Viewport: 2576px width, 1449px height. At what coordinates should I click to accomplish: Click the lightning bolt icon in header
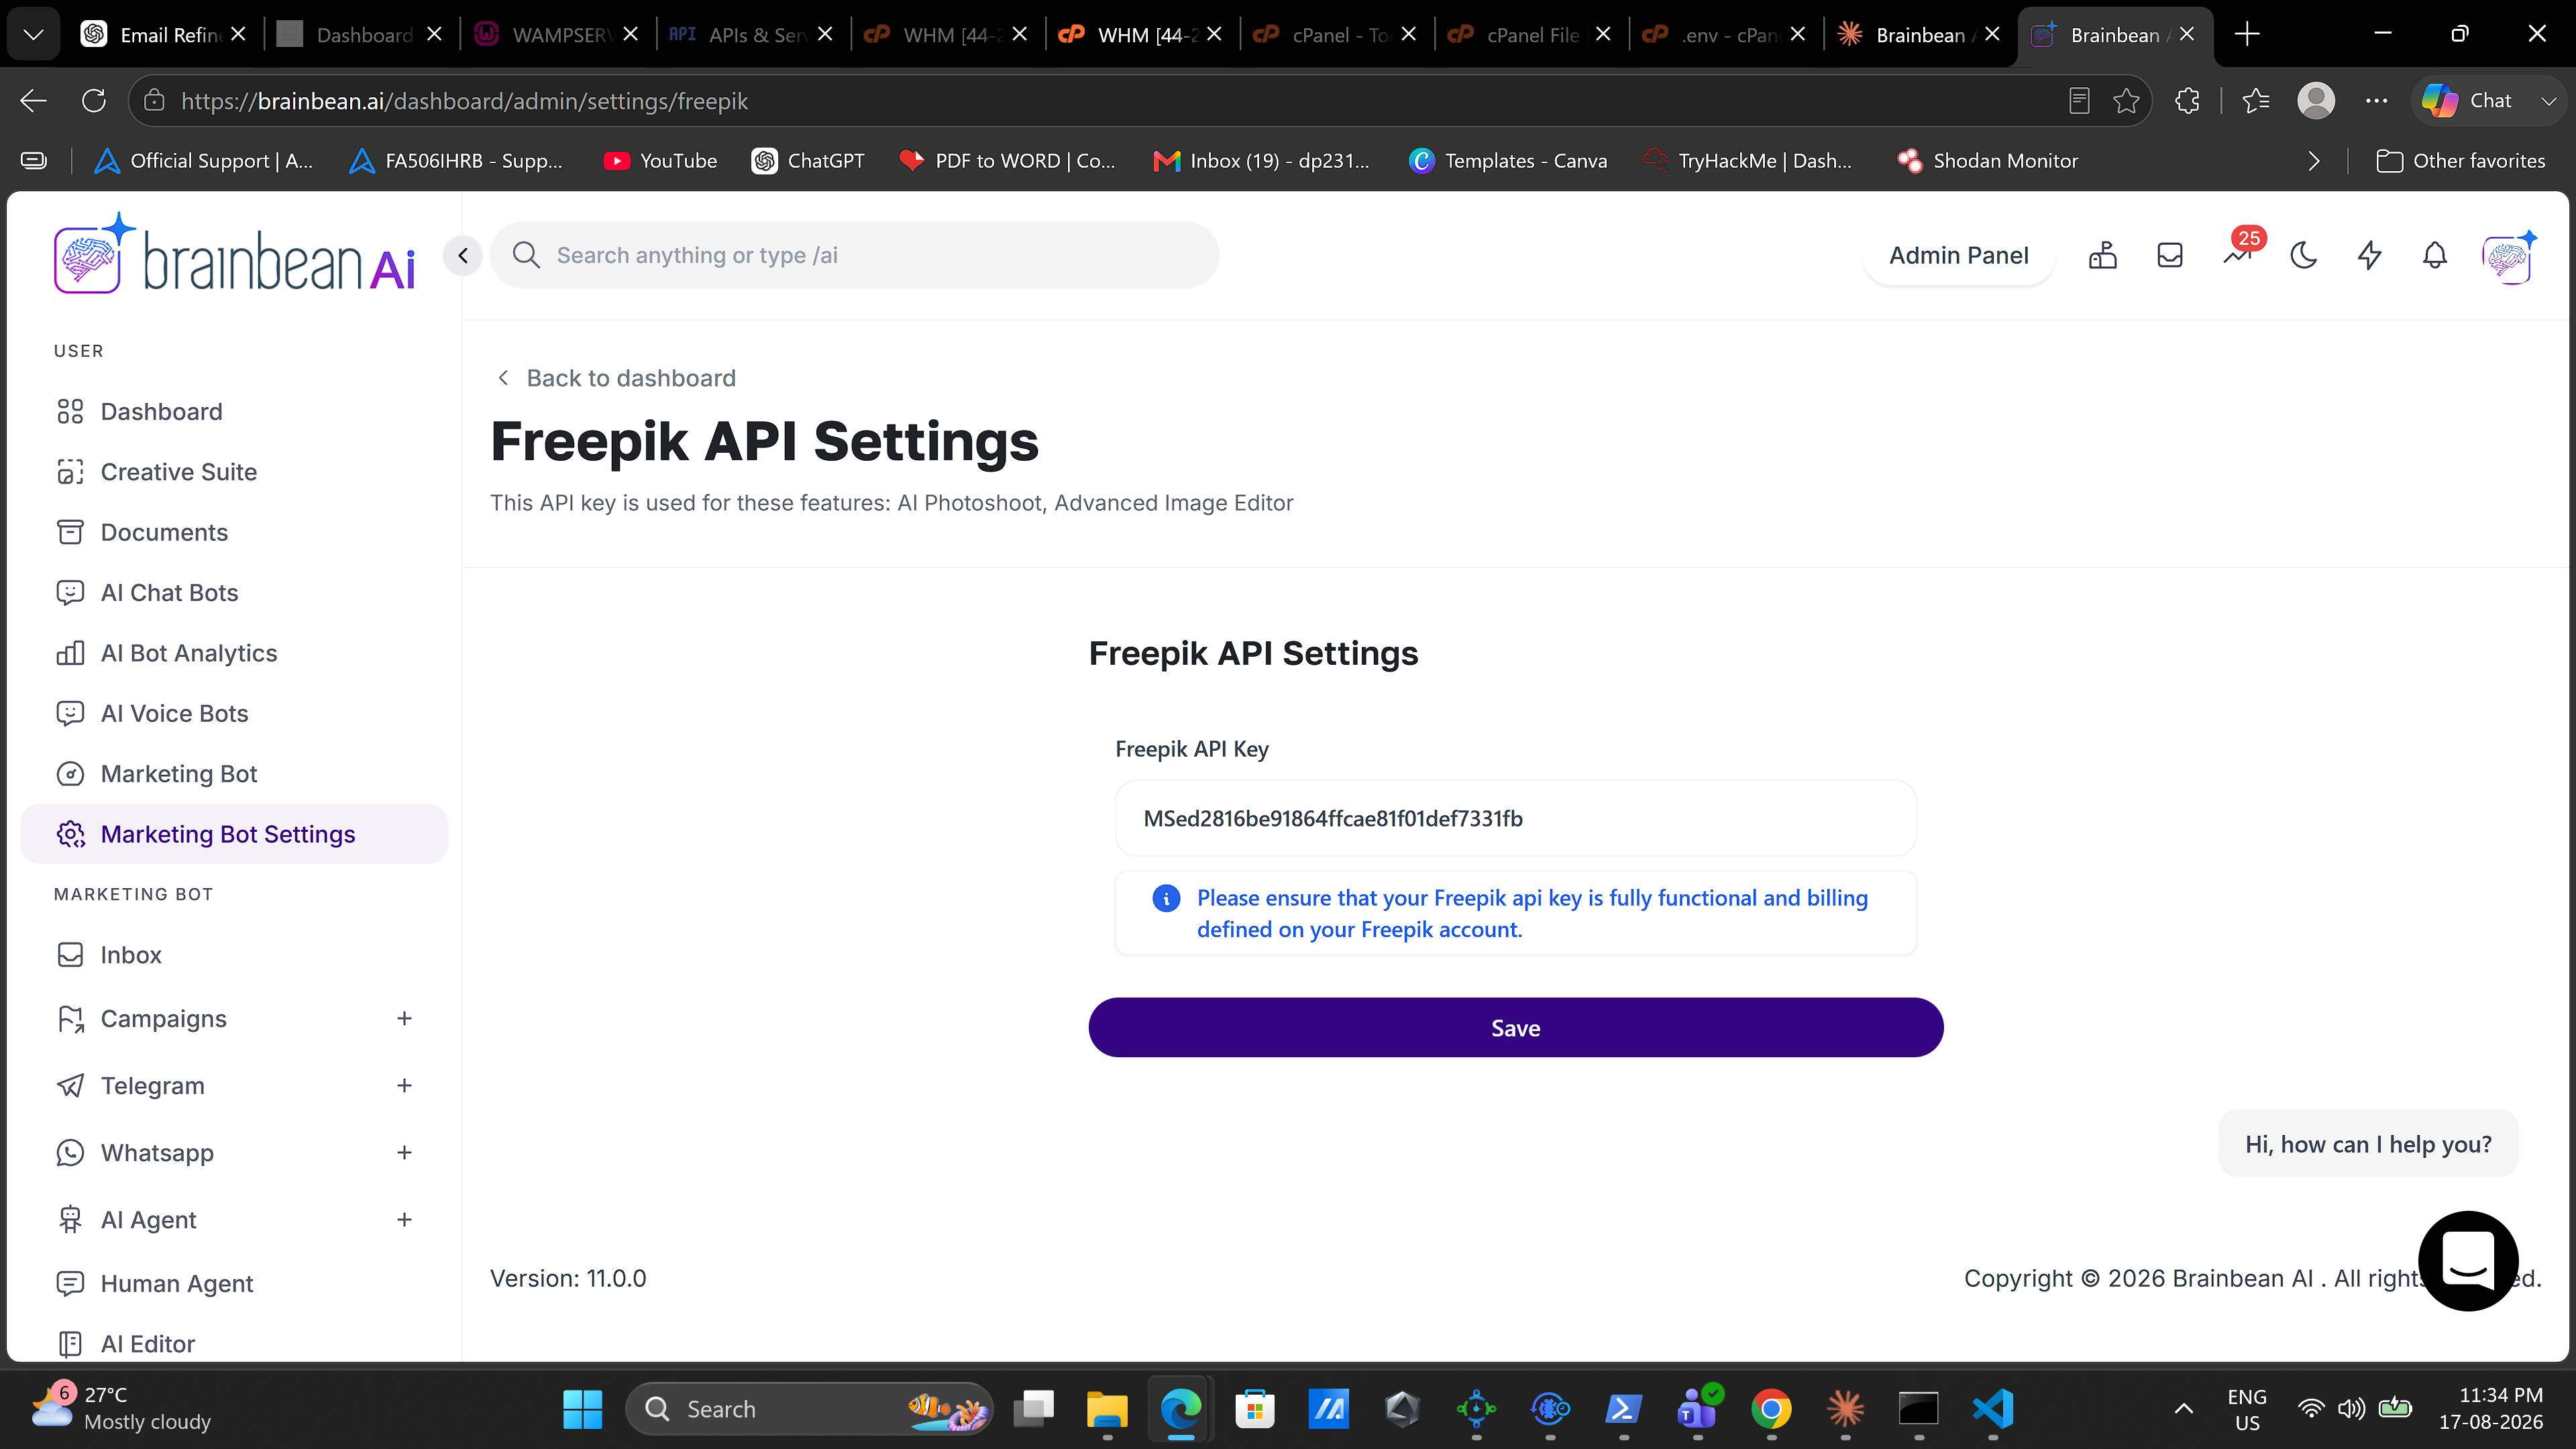[2369, 255]
